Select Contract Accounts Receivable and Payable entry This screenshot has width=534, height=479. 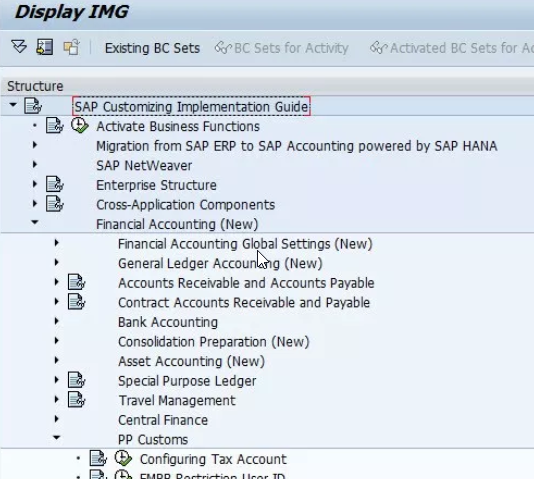(x=244, y=303)
